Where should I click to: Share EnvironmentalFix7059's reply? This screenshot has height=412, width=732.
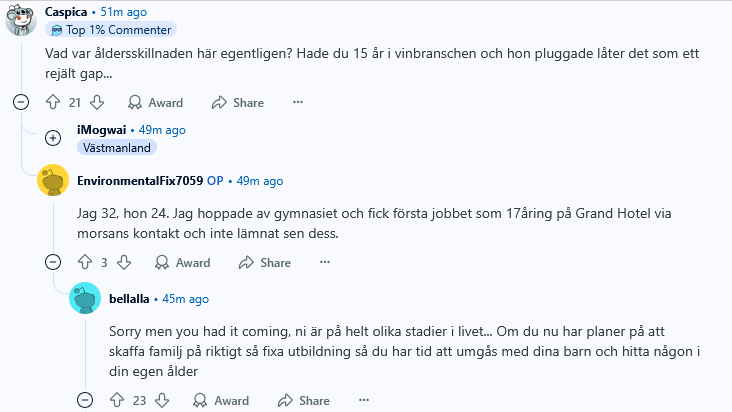click(265, 262)
